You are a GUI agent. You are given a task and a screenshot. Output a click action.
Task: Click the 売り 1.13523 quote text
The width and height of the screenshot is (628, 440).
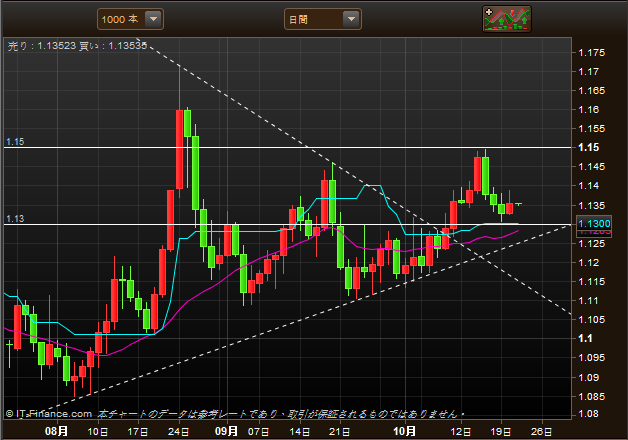[x=42, y=46]
